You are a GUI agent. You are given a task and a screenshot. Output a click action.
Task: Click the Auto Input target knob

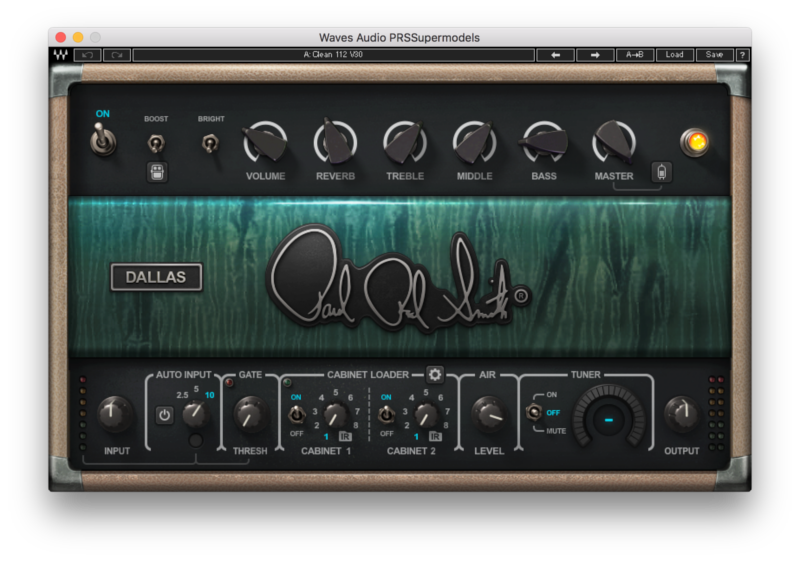196,415
